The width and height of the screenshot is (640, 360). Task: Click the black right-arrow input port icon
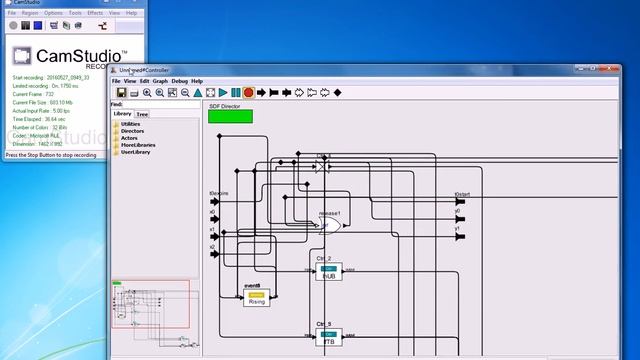[261, 93]
